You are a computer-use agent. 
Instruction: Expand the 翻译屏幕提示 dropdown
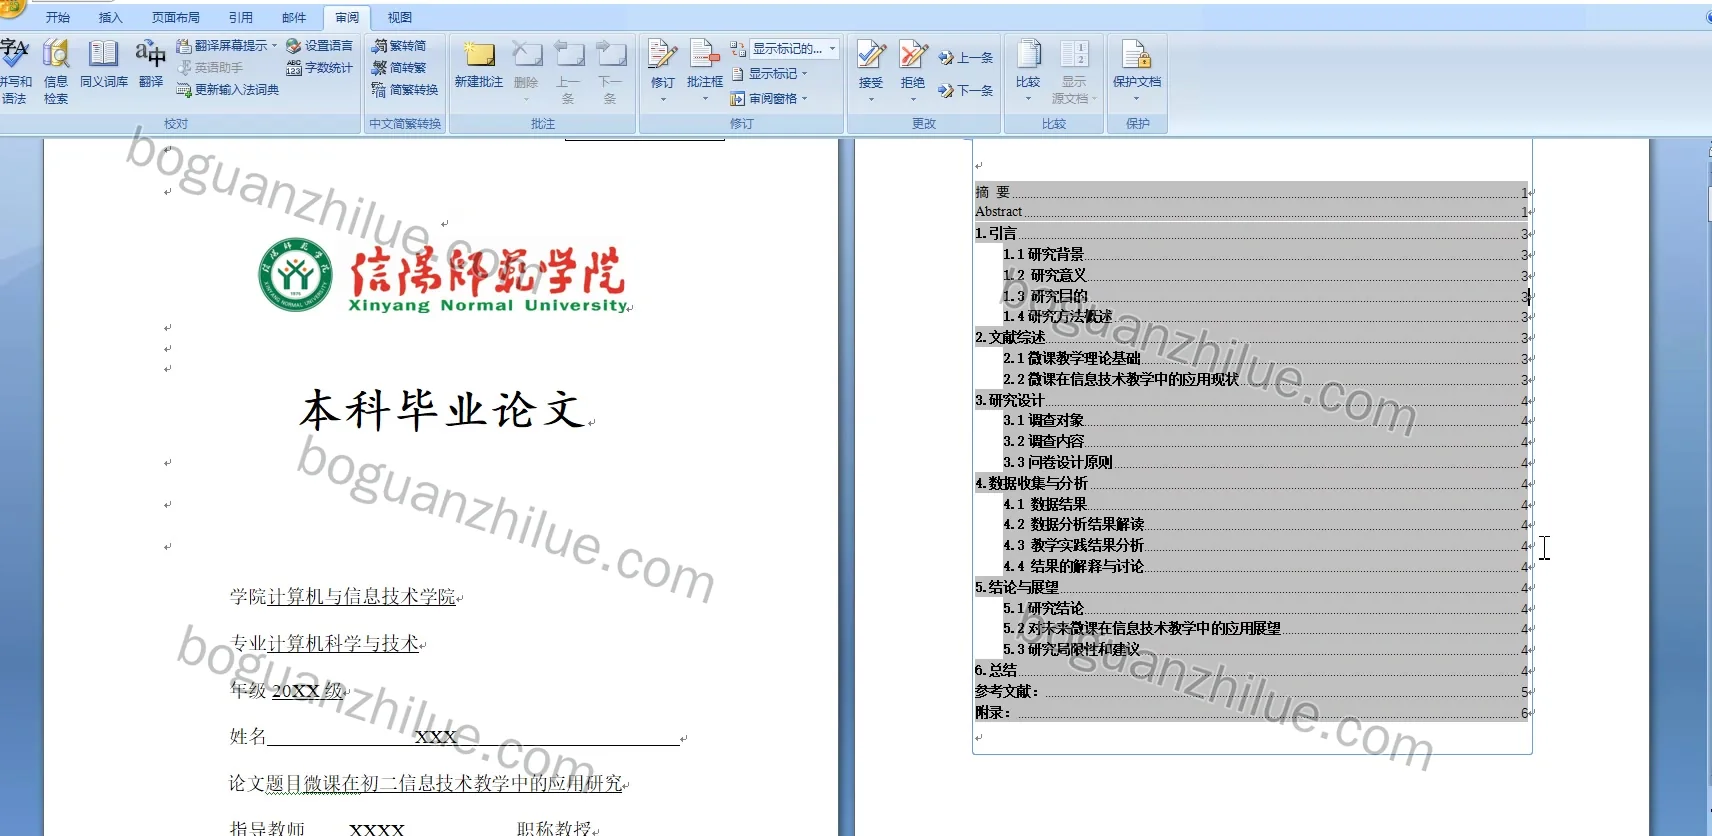click(x=274, y=46)
